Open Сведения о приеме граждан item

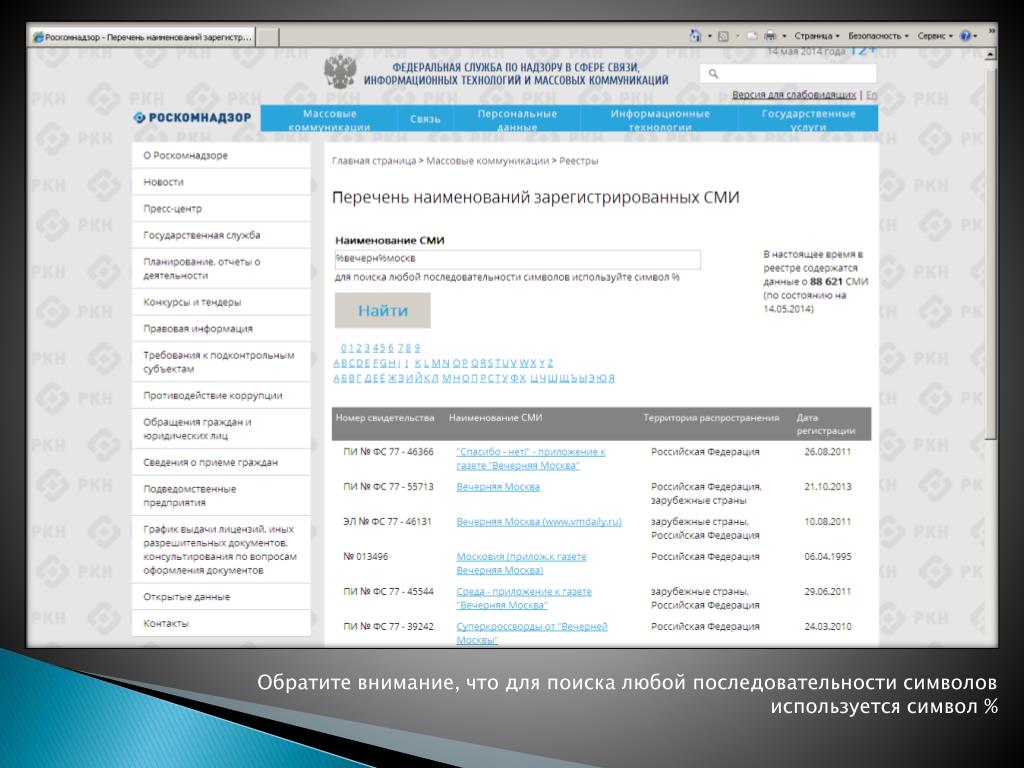[221, 462]
